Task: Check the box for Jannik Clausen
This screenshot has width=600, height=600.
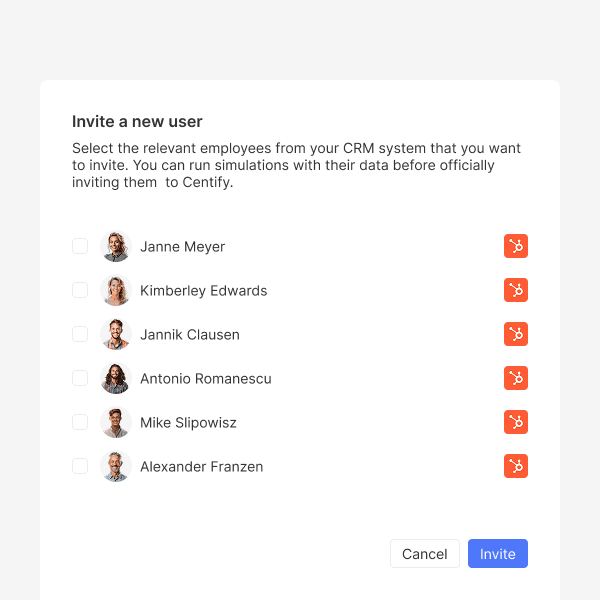Action: tap(80, 335)
